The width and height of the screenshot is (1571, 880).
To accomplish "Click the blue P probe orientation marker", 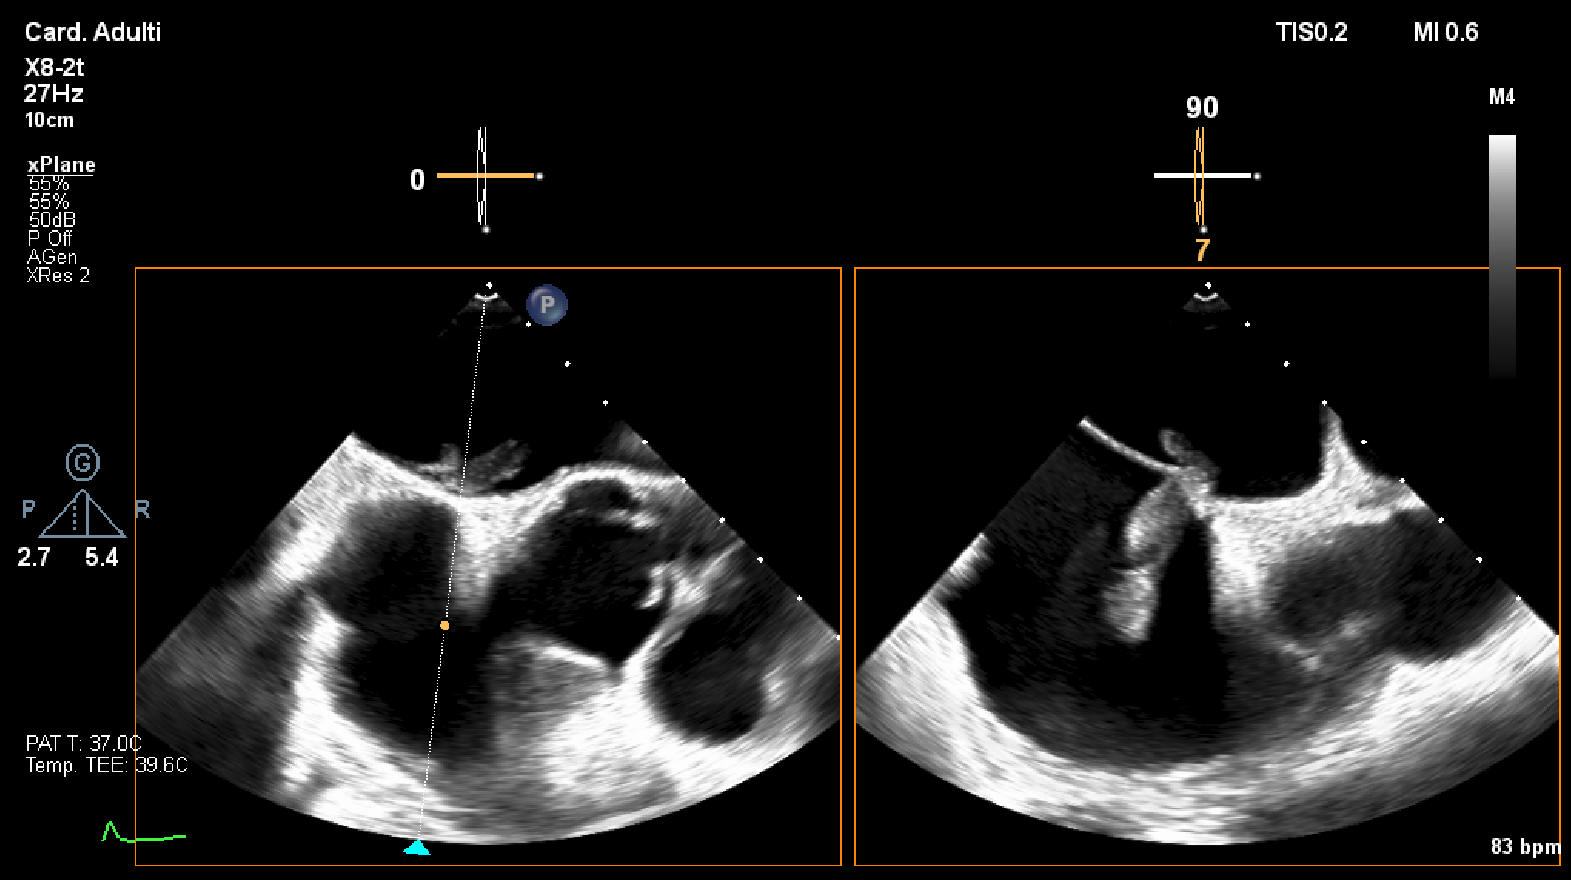I will (547, 305).
